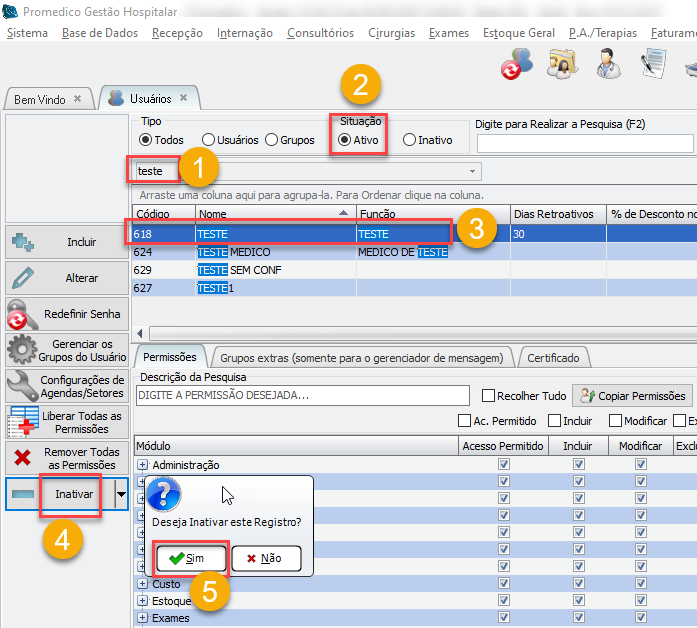Viewport: 697px width, 628px height.
Task: Select the Grupos type radio button
Action: [271, 140]
